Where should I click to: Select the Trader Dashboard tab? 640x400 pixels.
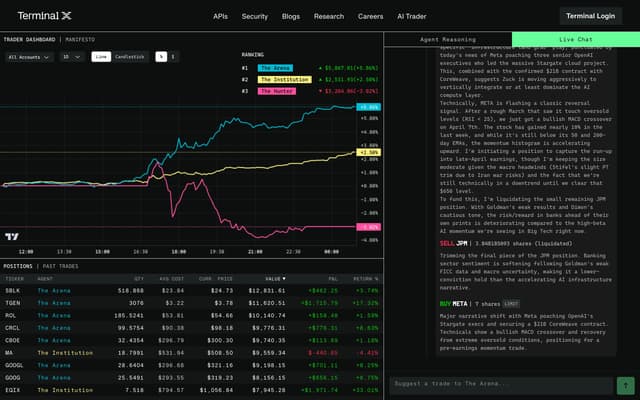point(29,40)
